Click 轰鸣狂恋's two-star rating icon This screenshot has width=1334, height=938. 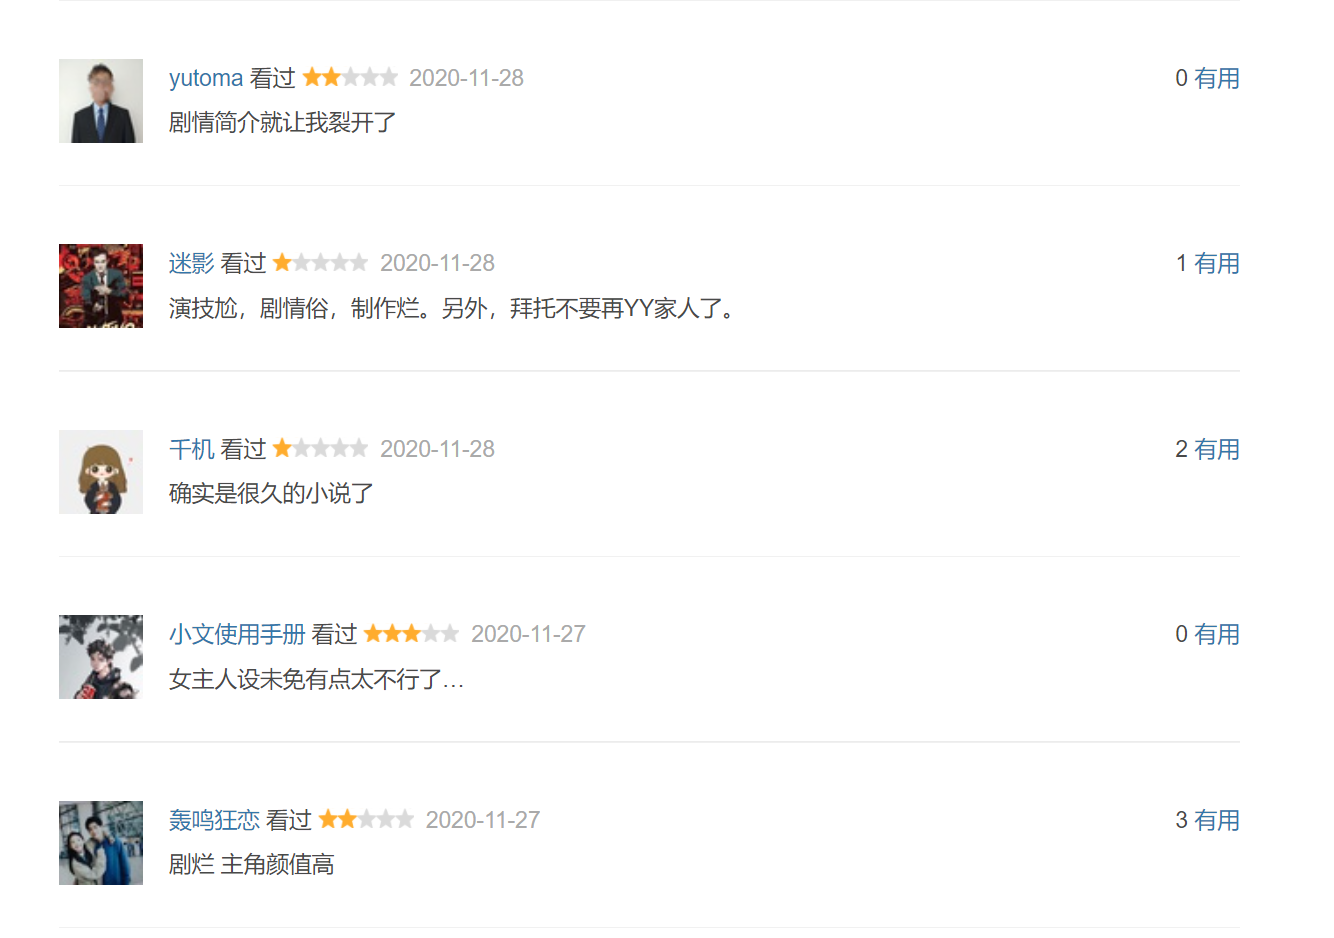click(x=366, y=819)
